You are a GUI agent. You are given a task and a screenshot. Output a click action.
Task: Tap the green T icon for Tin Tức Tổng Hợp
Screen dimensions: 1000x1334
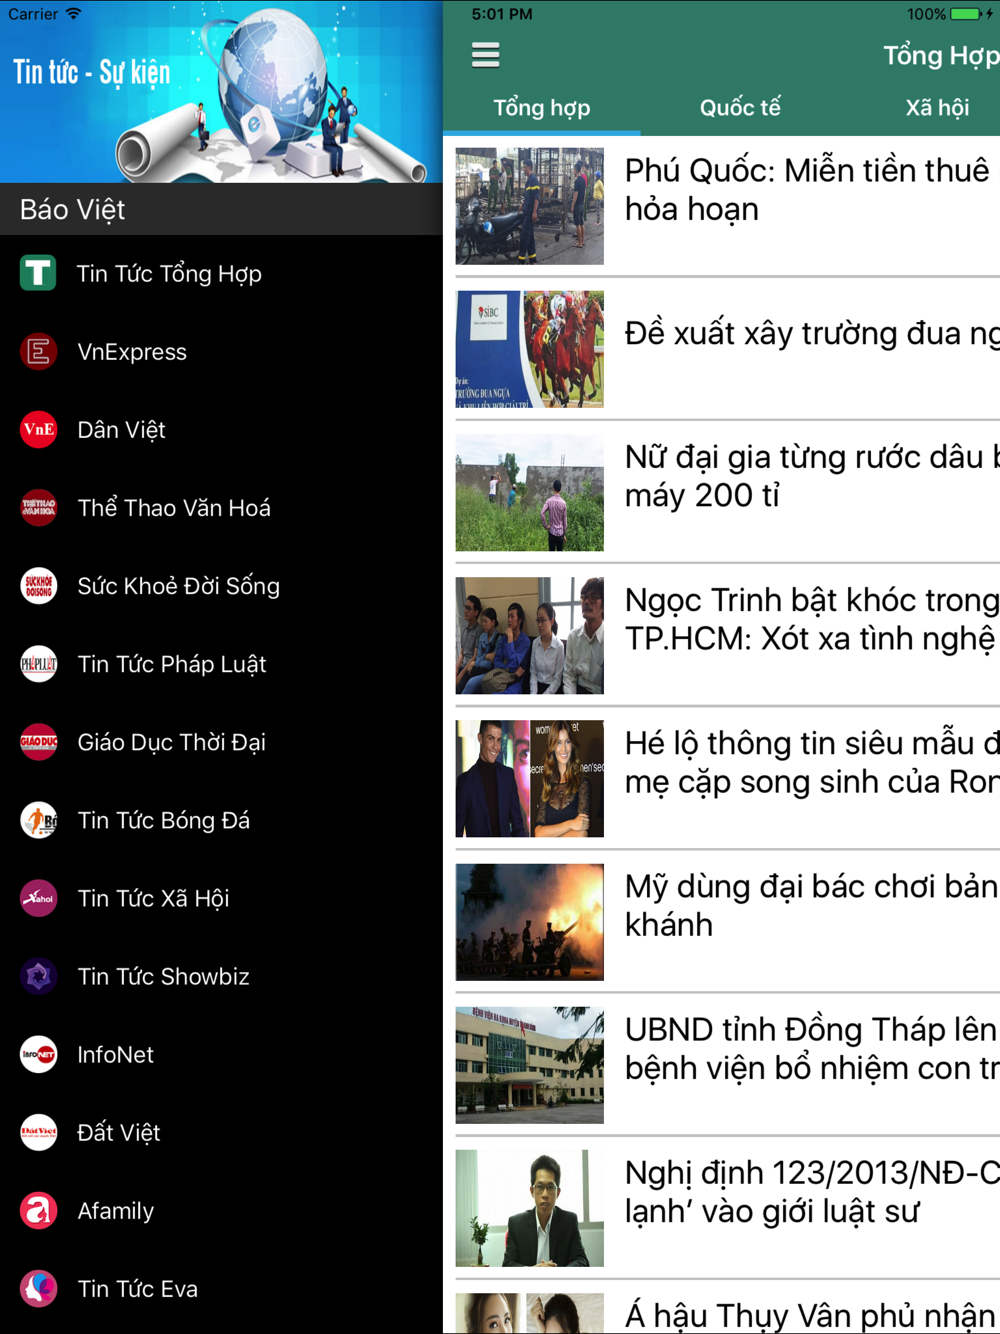pyautogui.click(x=38, y=272)
